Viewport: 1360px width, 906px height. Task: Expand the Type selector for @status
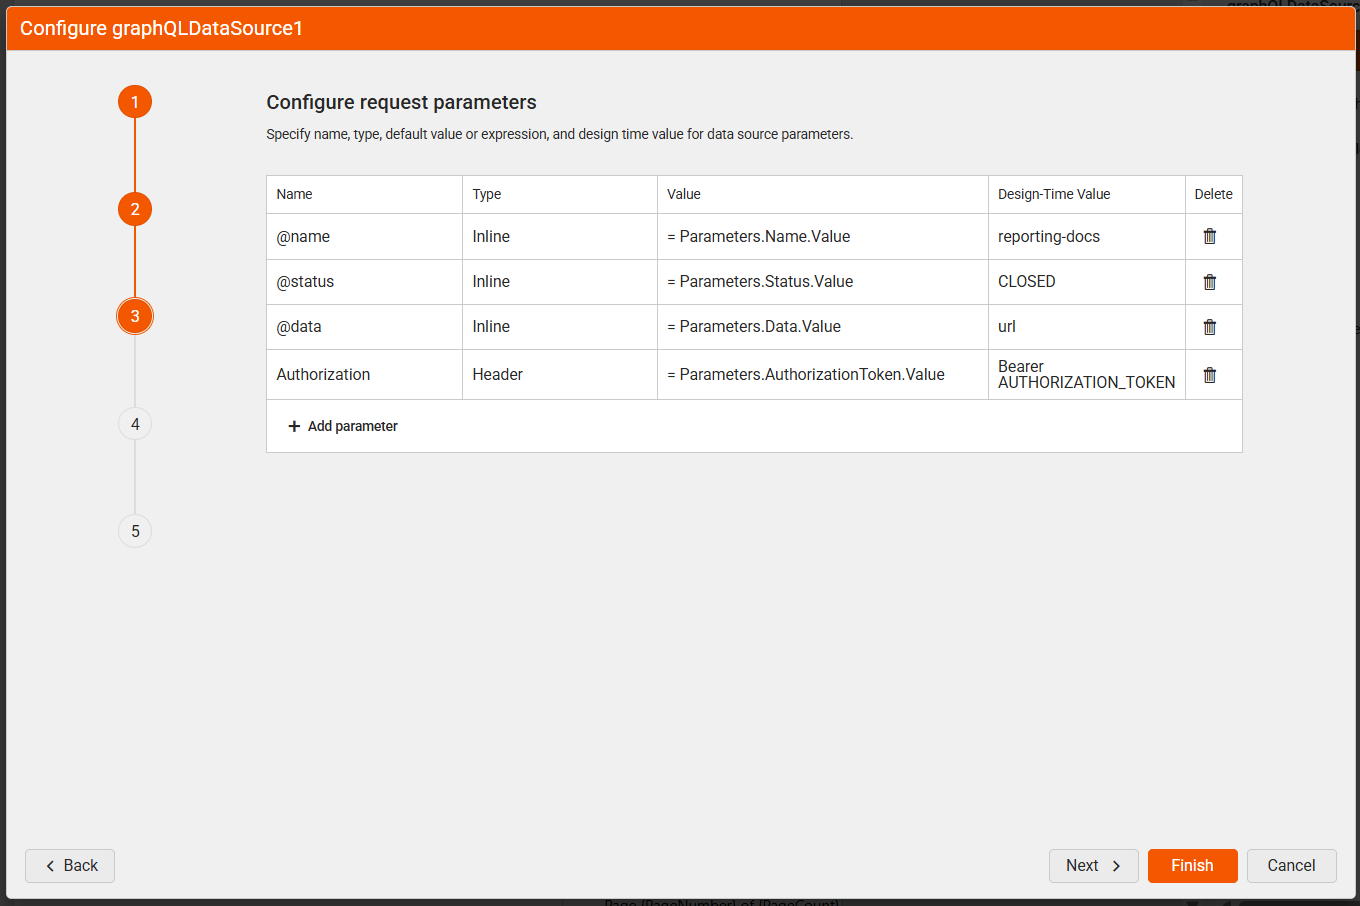[559, 282]
